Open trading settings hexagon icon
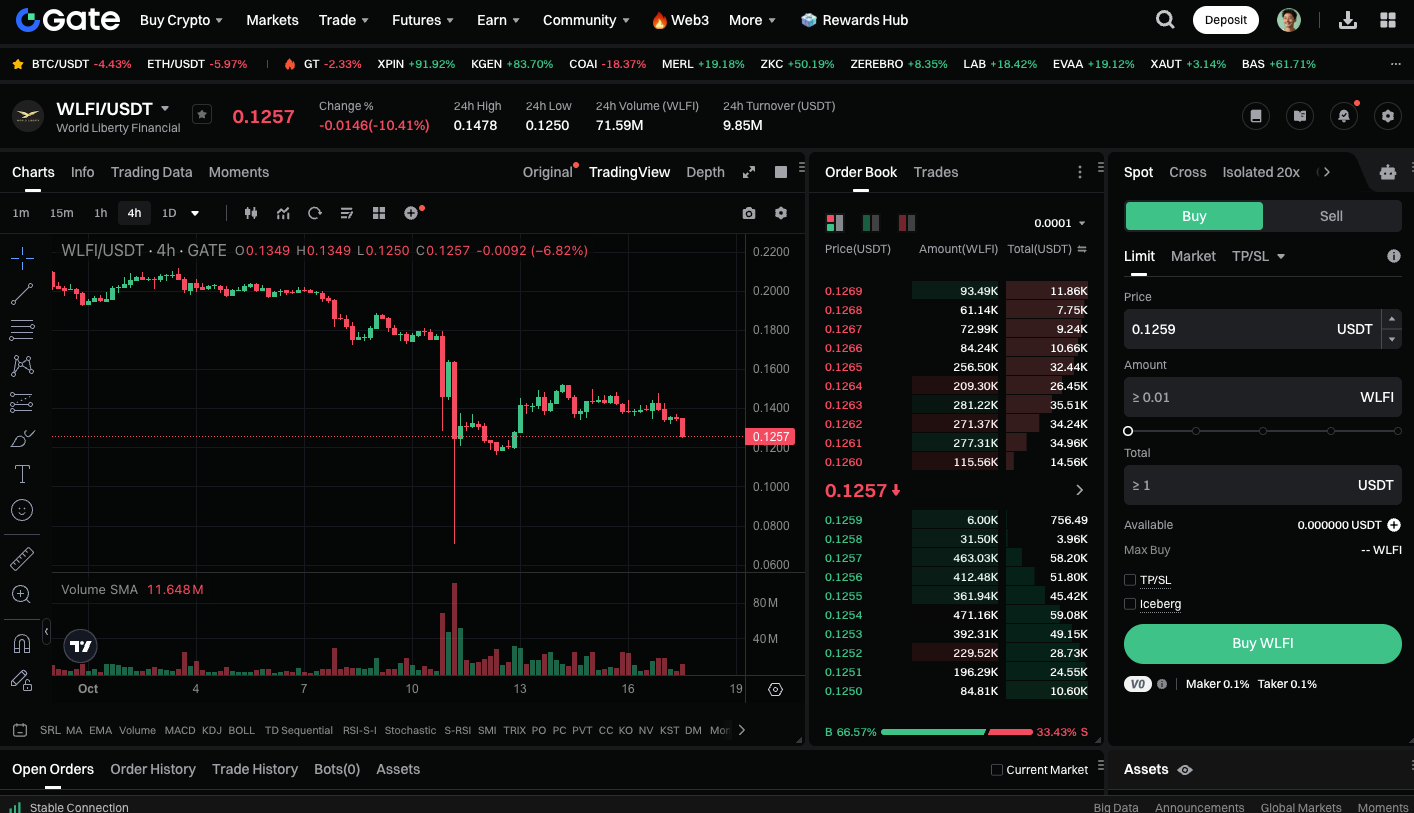The image size is (1414, 813). [1388, 116]
